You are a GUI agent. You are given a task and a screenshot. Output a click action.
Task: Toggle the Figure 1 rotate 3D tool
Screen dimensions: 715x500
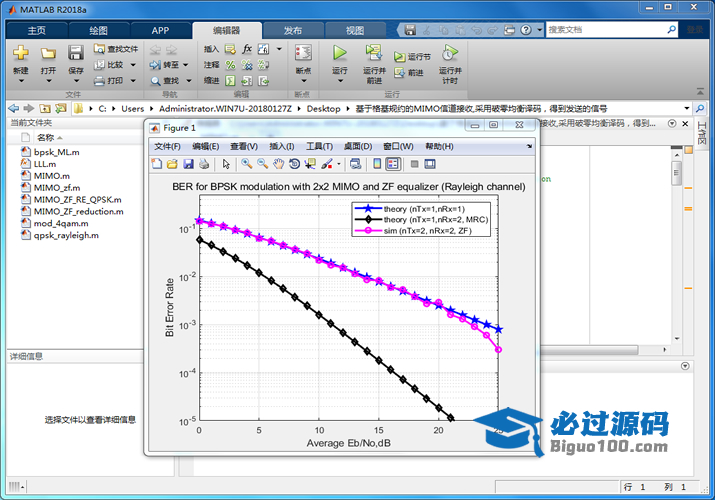(295, 164)
